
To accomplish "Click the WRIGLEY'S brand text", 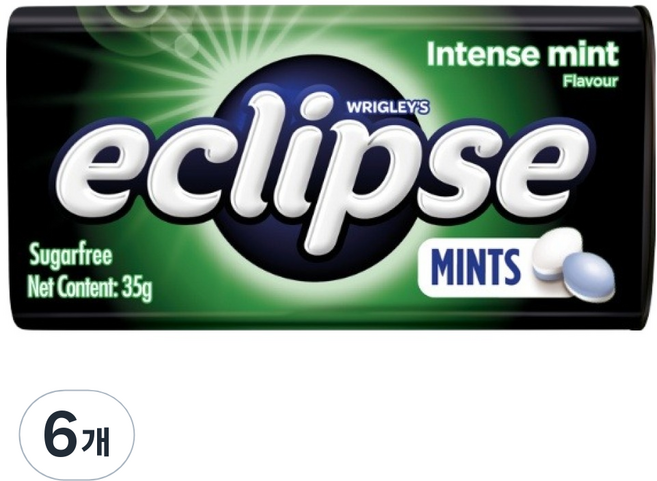I will pos(388,108).
